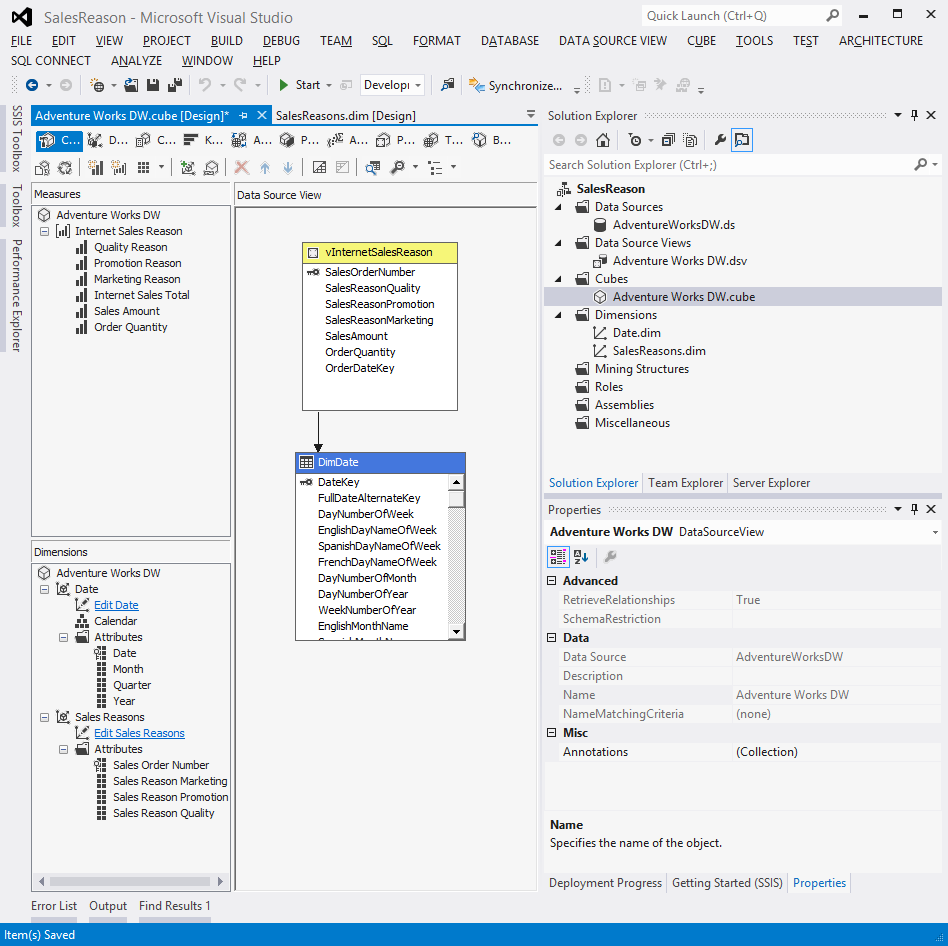Collapse the Advanced property category

click(551, 581)
